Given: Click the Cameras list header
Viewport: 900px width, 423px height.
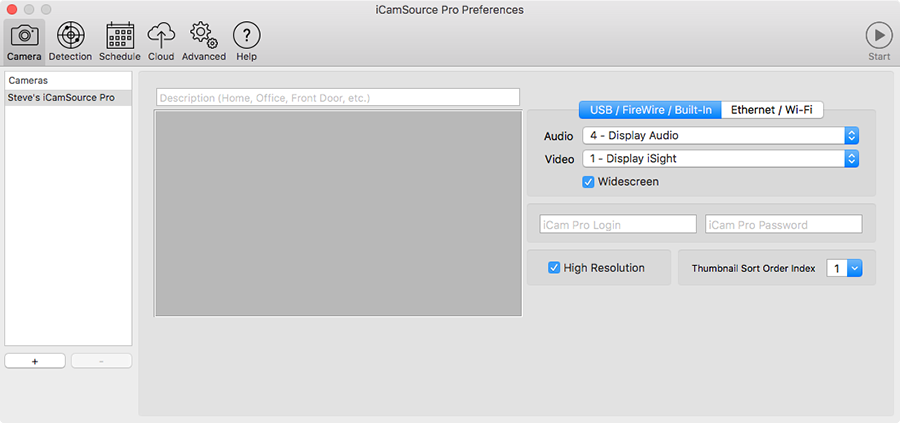Looking at the screenshot, I should (68, 81).
